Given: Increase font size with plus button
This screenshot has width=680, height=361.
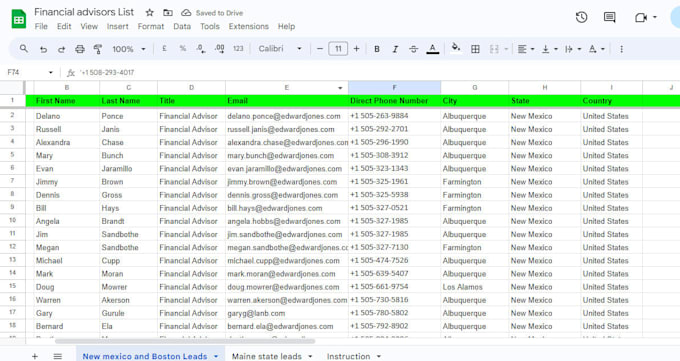Looking at the screenshot, I should 356,49.
